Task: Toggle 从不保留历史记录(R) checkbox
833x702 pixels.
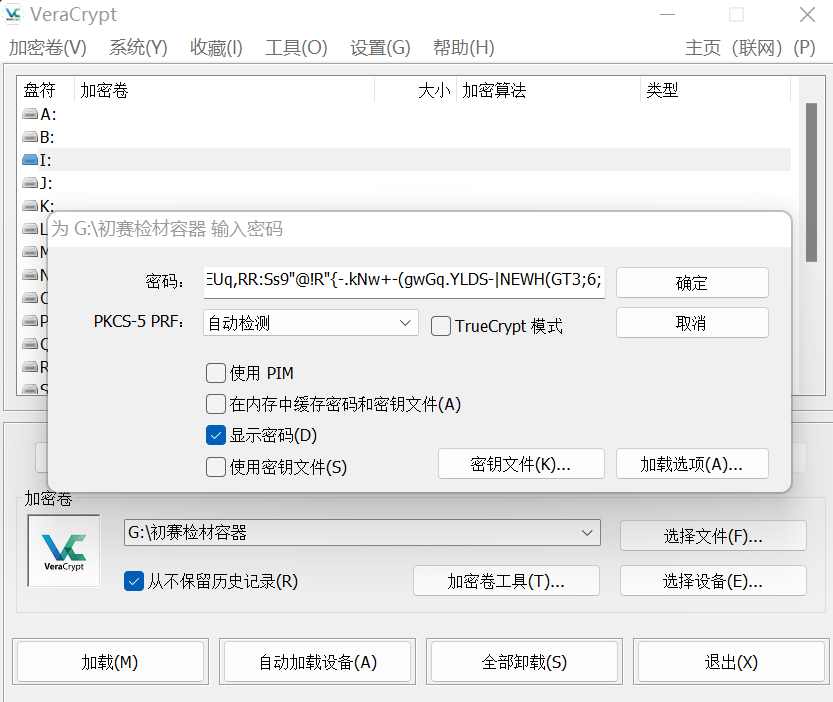Action: pyautogui.click(x=133, y=581)
